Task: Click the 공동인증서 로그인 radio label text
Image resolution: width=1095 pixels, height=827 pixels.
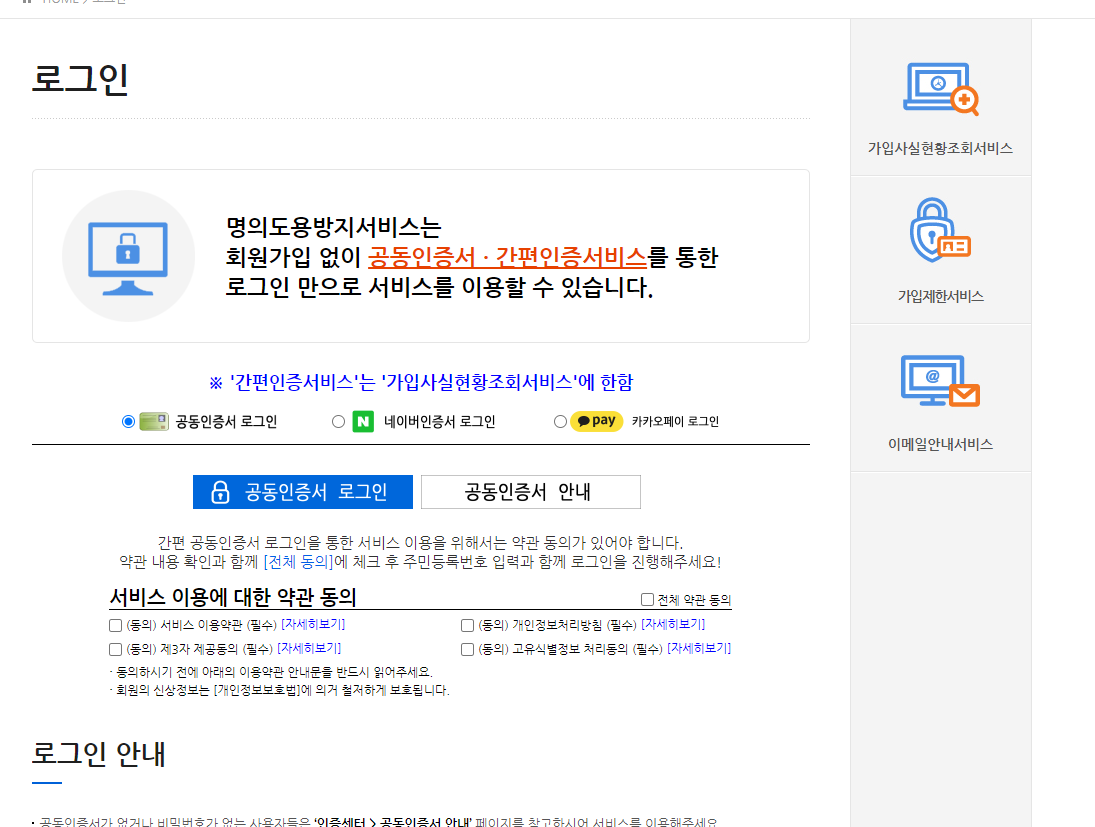Action: coord(226,421)
